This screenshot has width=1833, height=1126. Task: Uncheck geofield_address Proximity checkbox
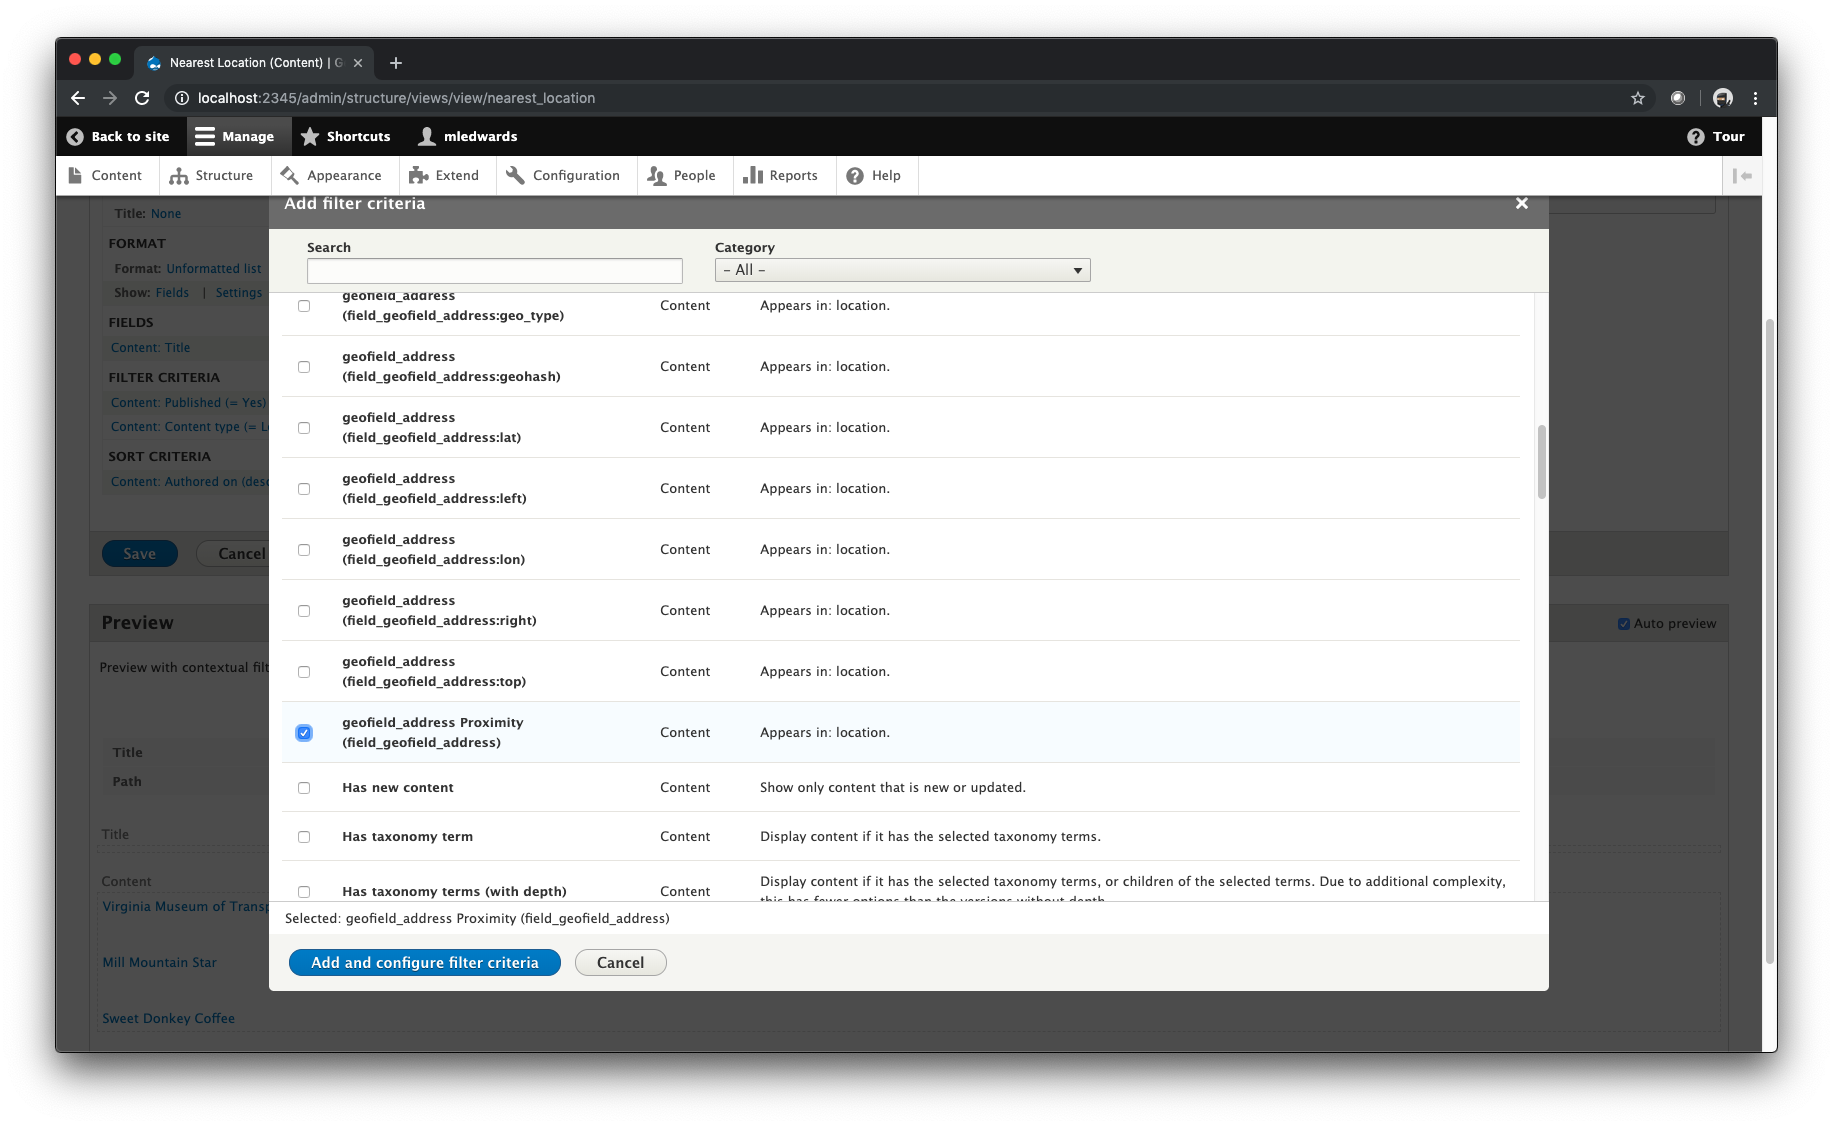coord(304,733)
